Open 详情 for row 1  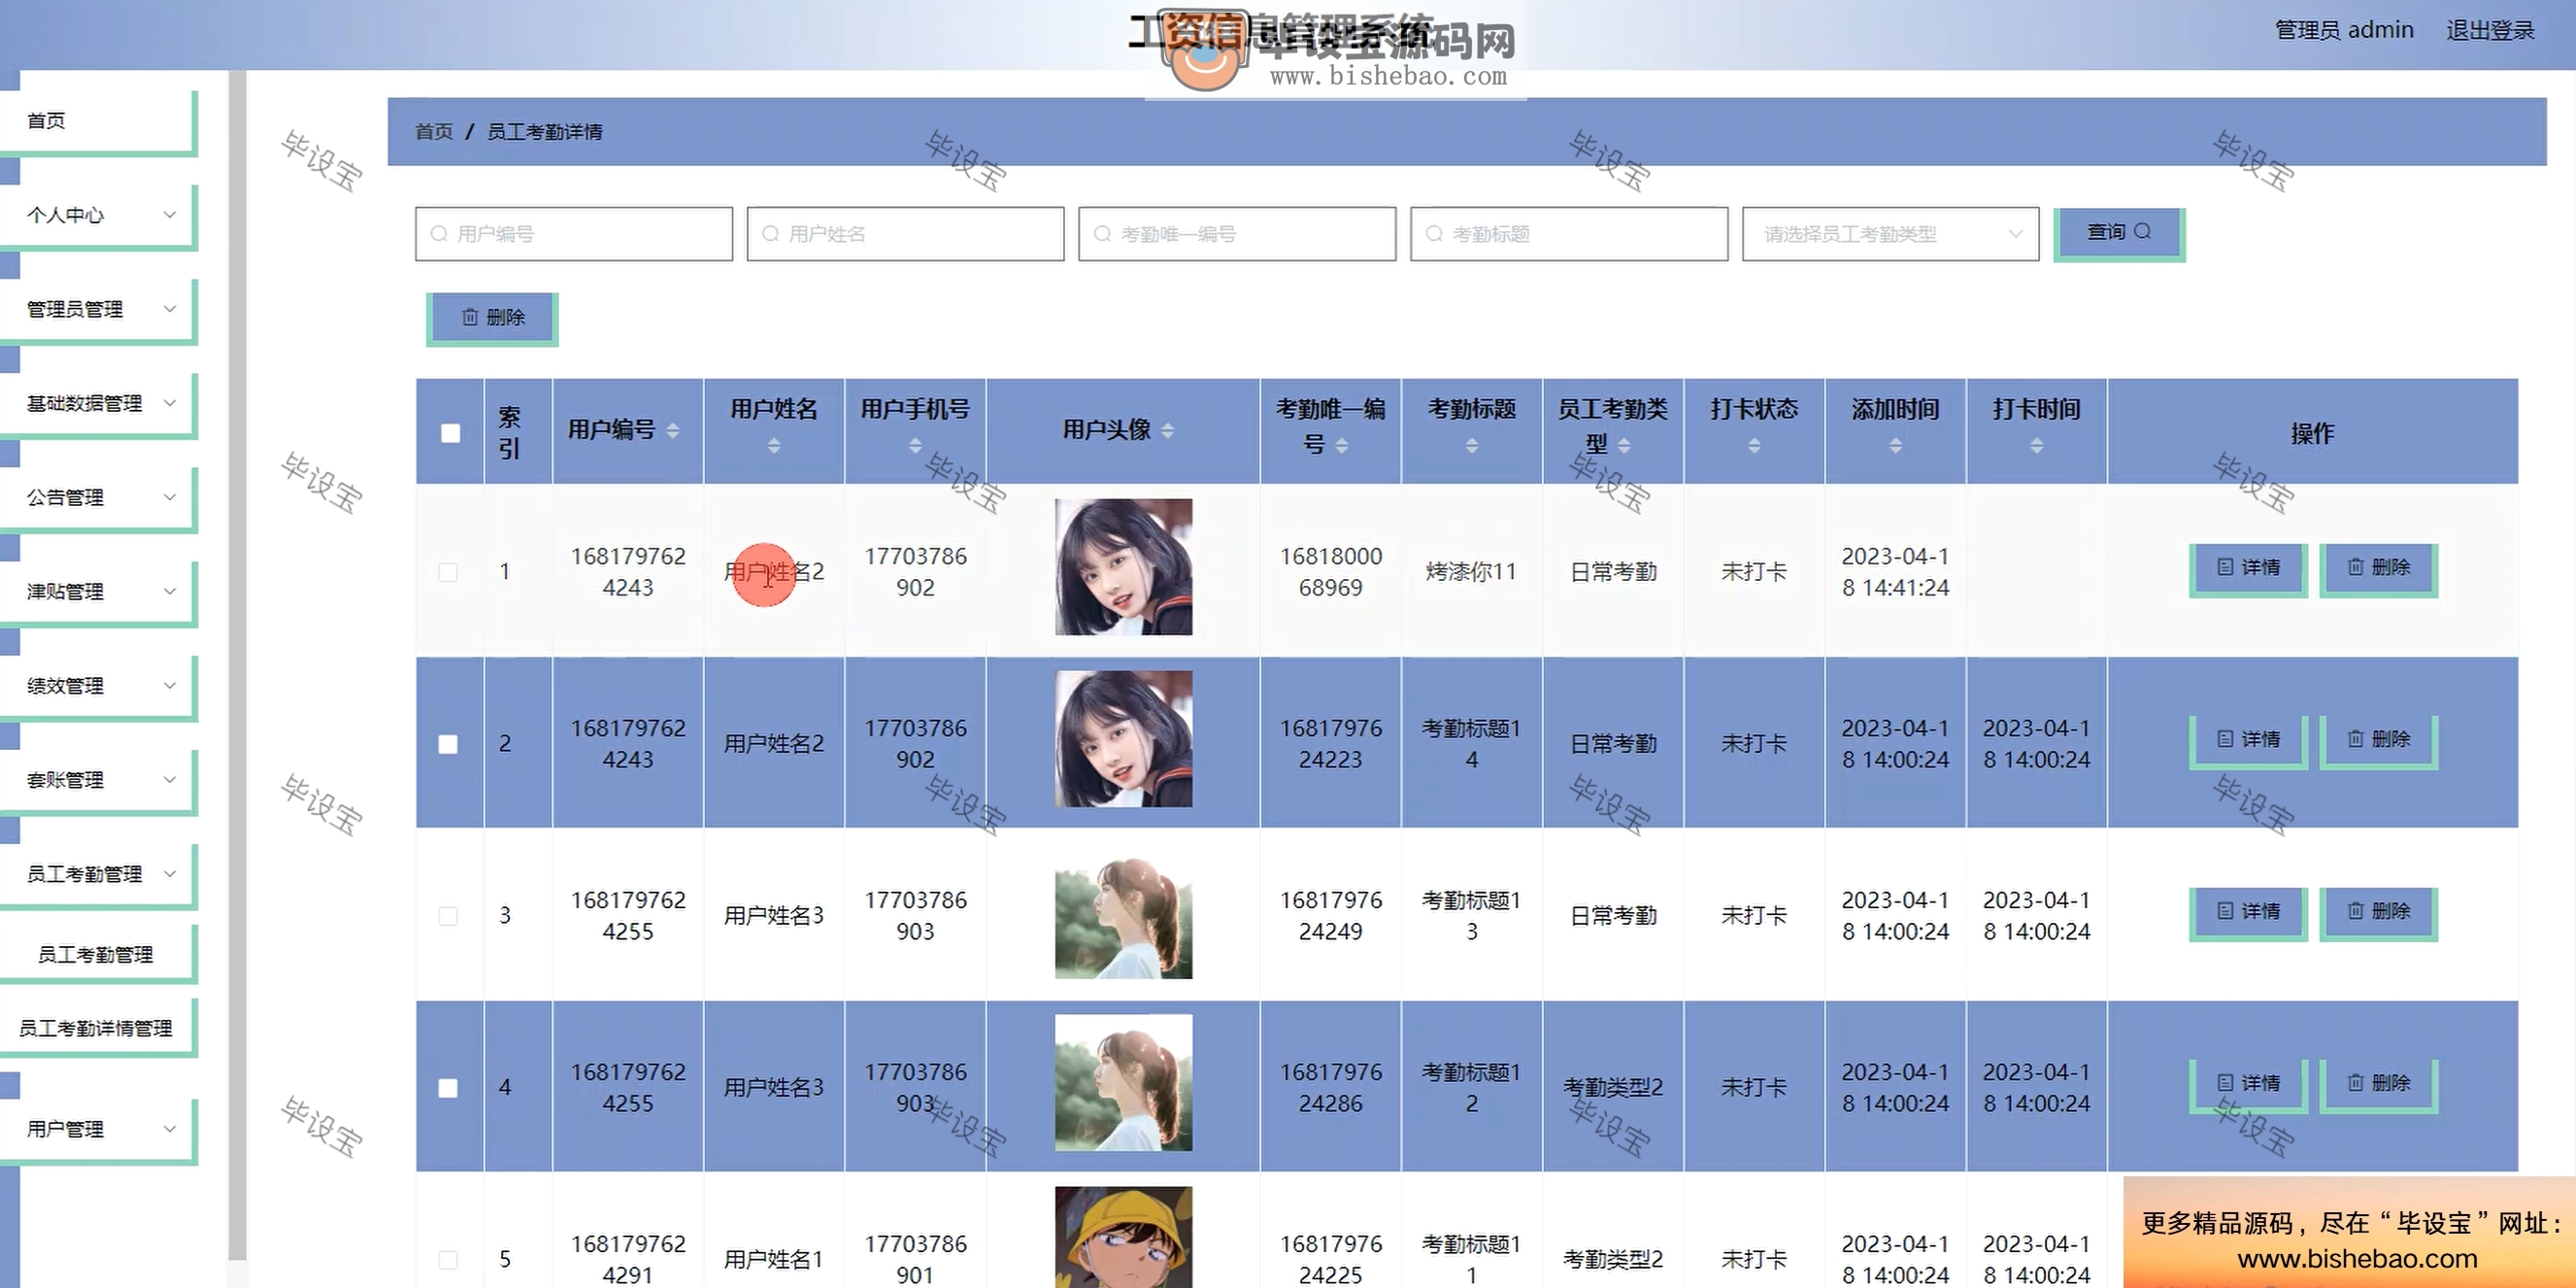(2248, 569)
